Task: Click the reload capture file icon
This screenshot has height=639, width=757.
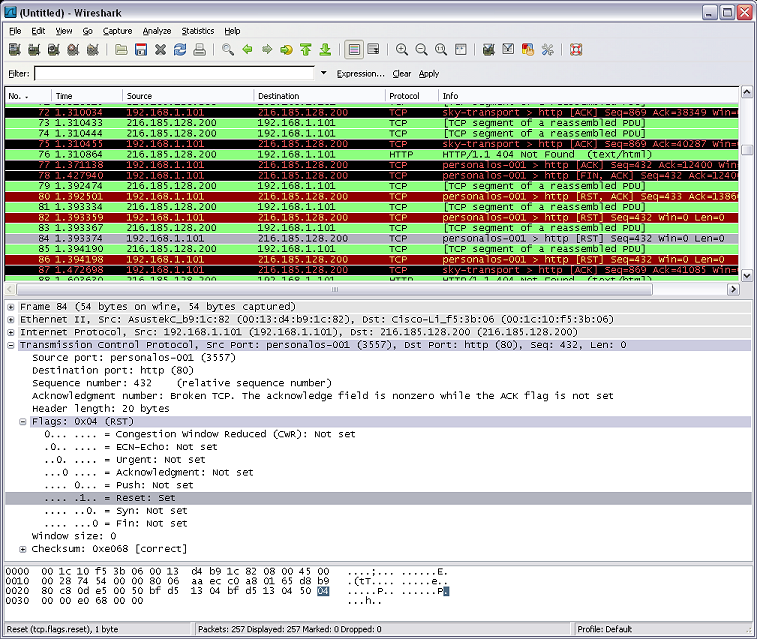Action: 180,49
